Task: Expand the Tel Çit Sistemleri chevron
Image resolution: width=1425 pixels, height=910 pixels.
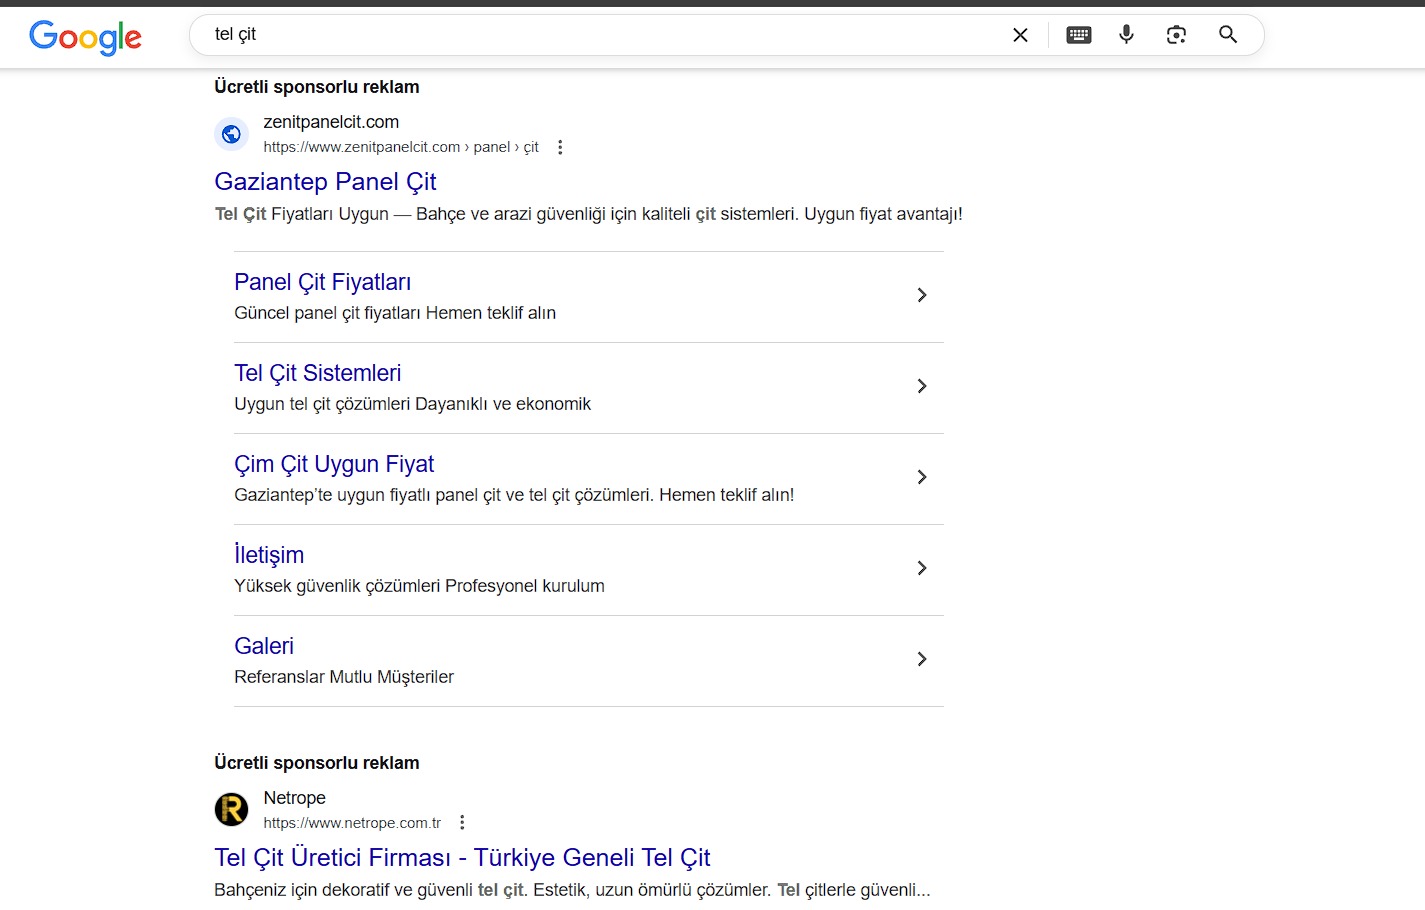Action: point(921,386)
